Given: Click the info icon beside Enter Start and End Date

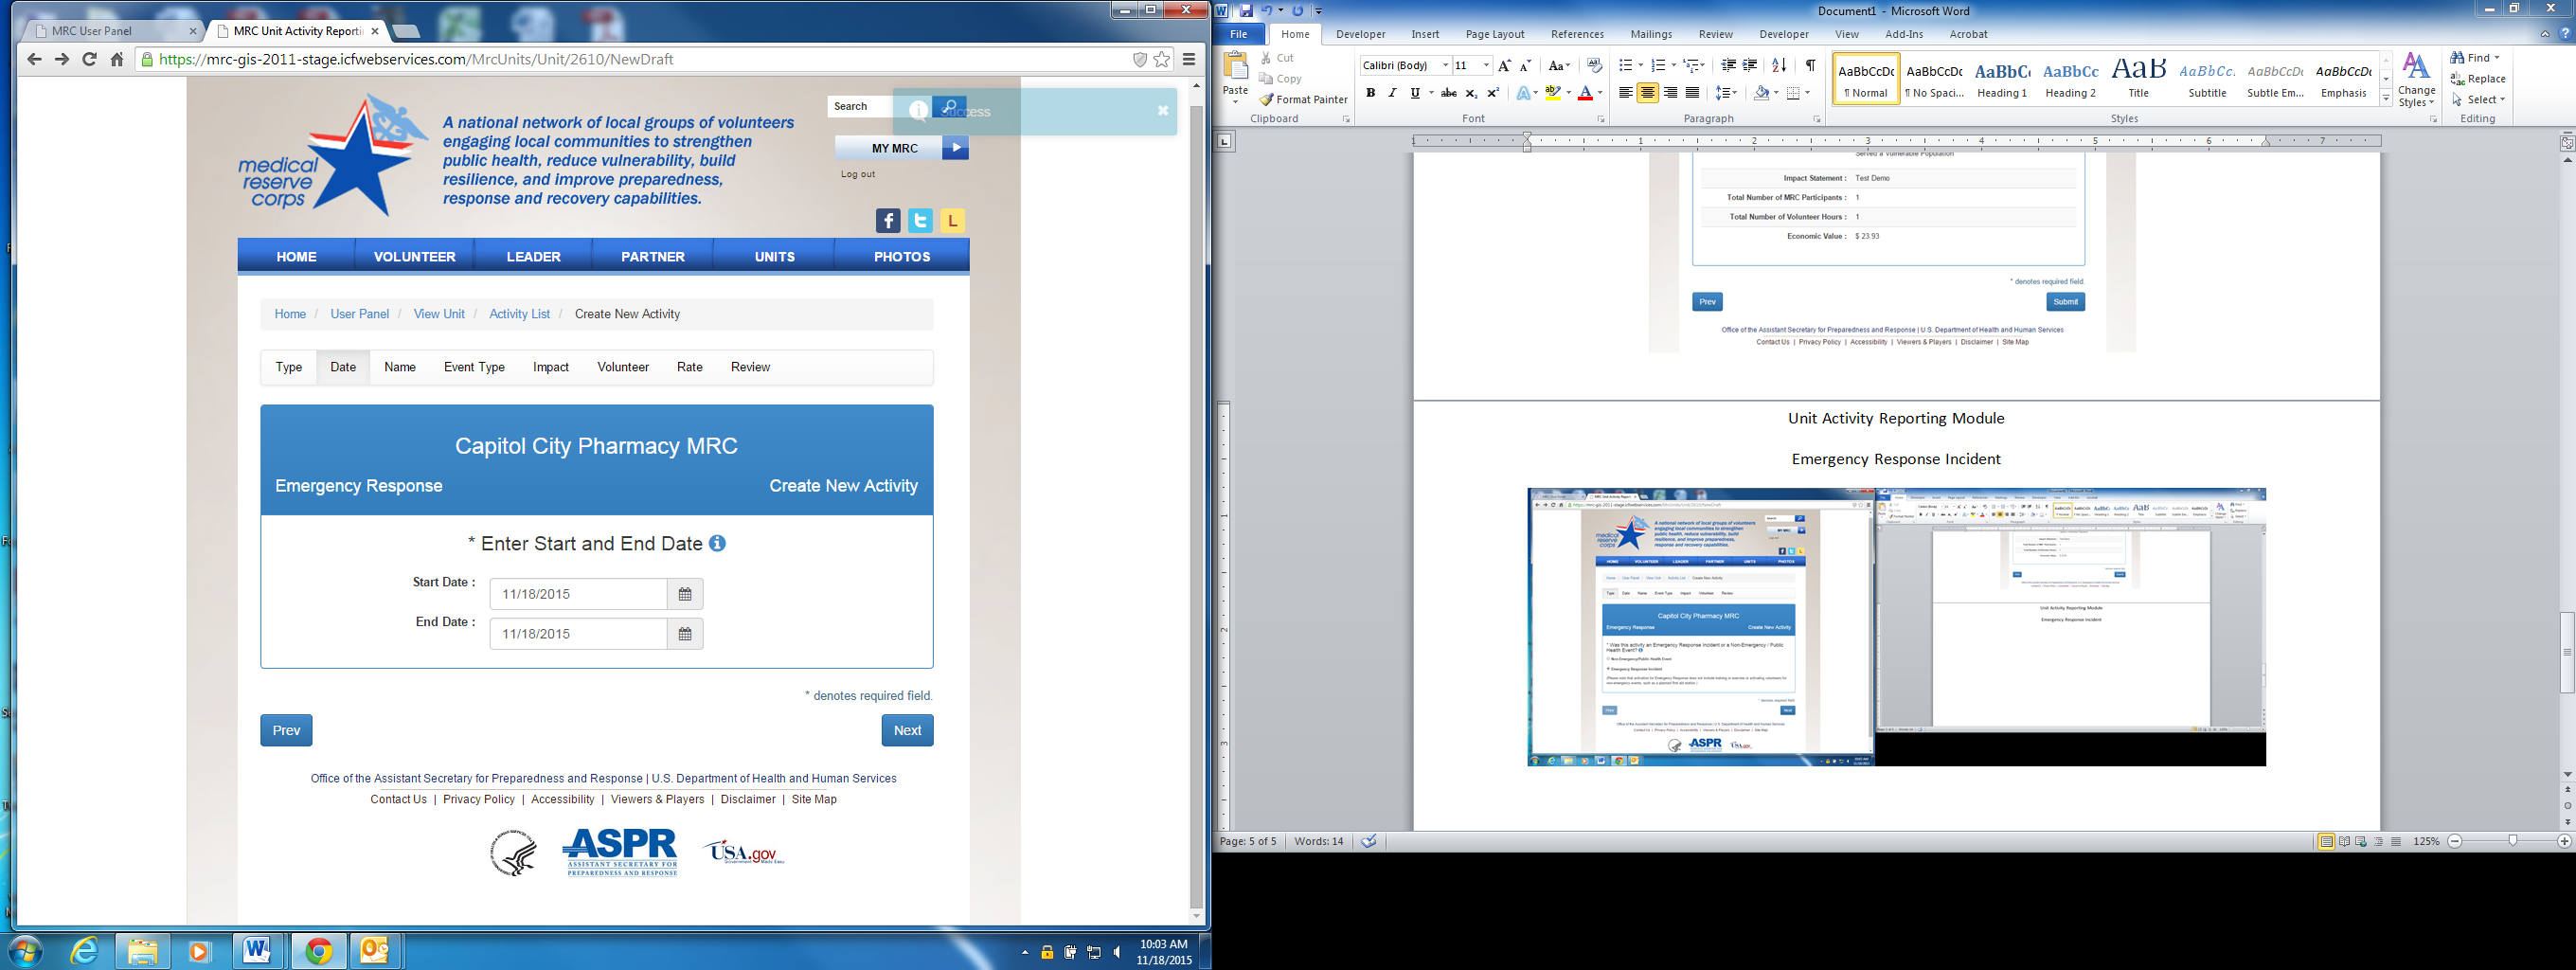Looking at the screenshot, I should [718, 543].
